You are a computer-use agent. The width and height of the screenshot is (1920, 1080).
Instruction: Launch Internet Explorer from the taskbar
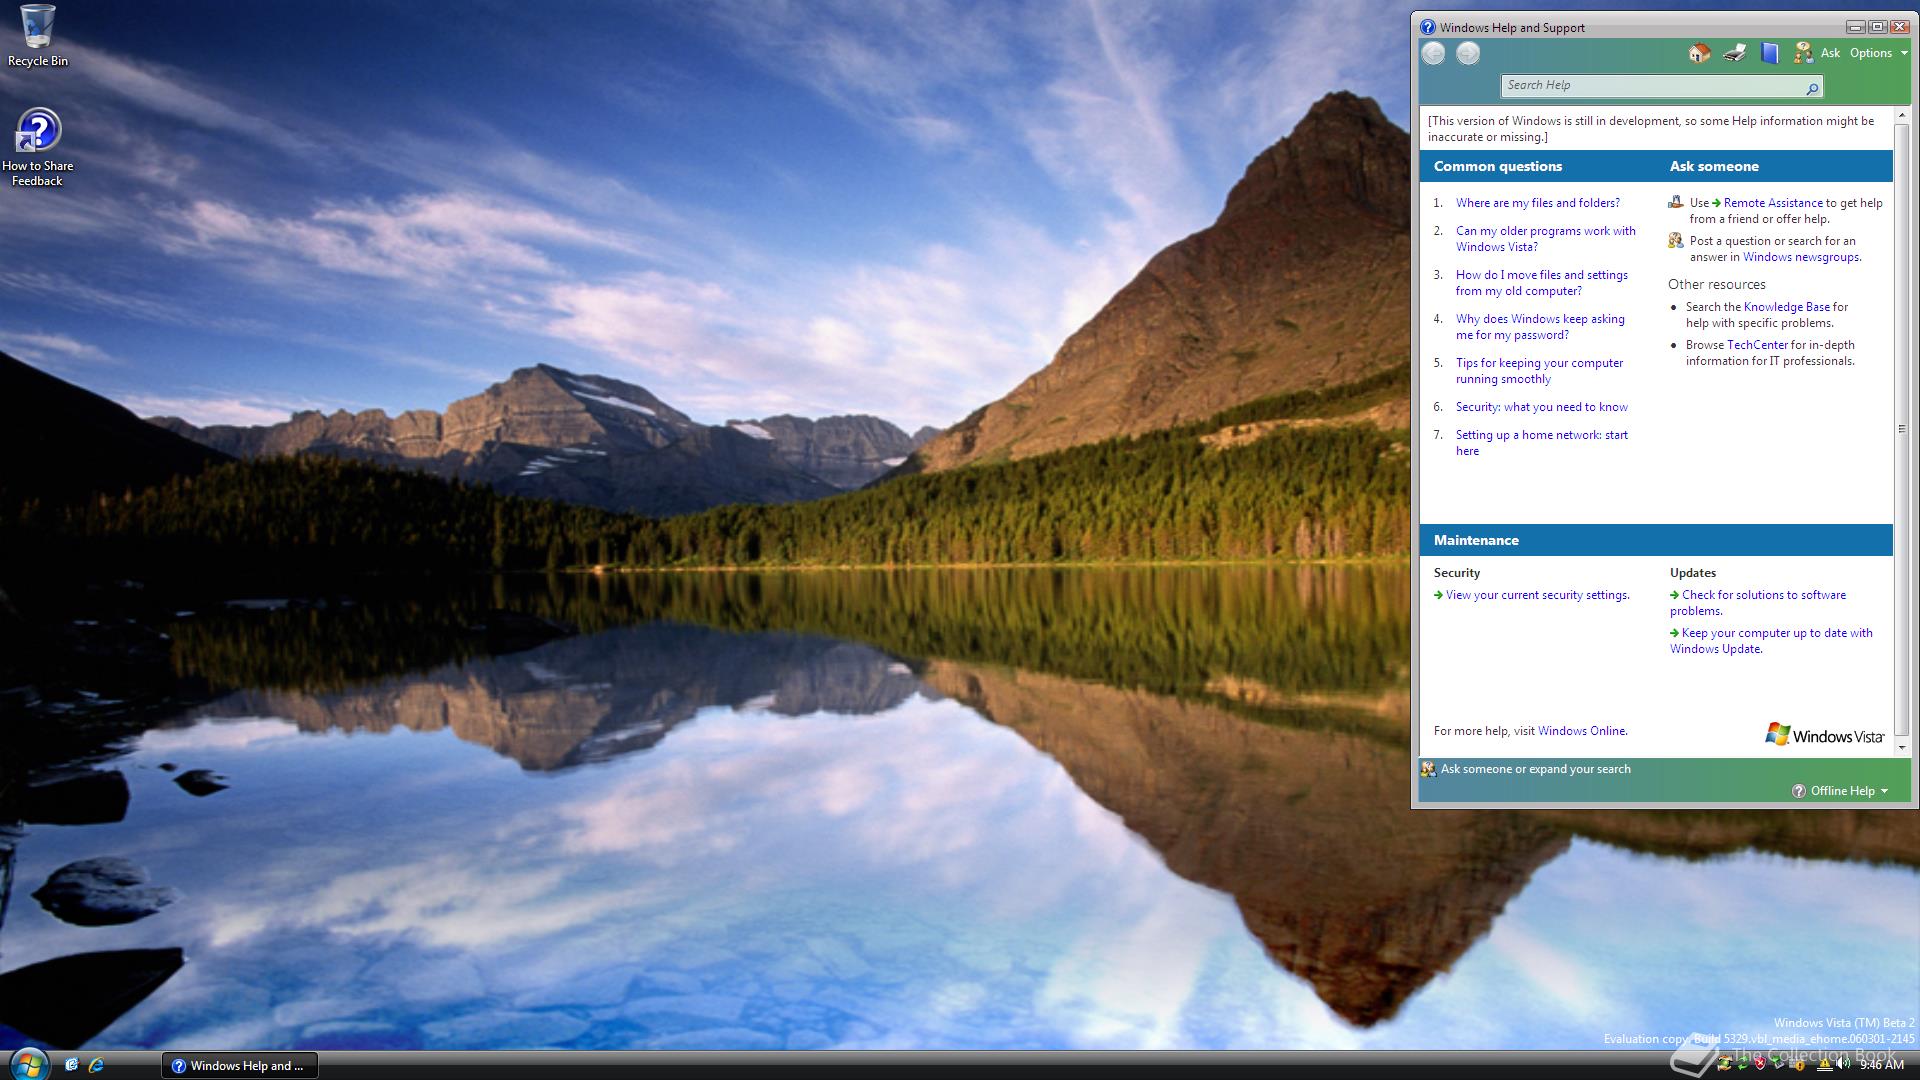click(96, 1066)
